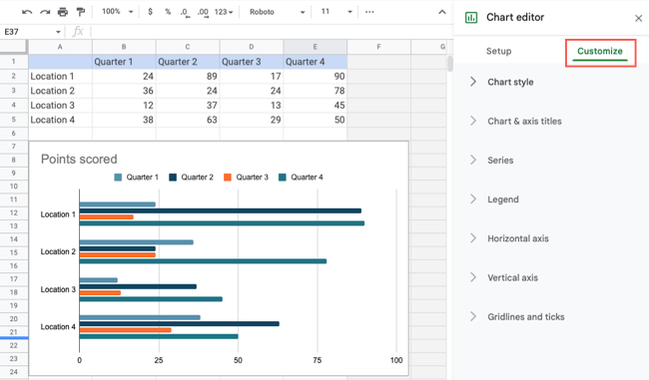Image resolution: width=649 pixels, height=380 pixels.
Task: Click the 'Quarter 1' header cell
Action: click(124, 62)
